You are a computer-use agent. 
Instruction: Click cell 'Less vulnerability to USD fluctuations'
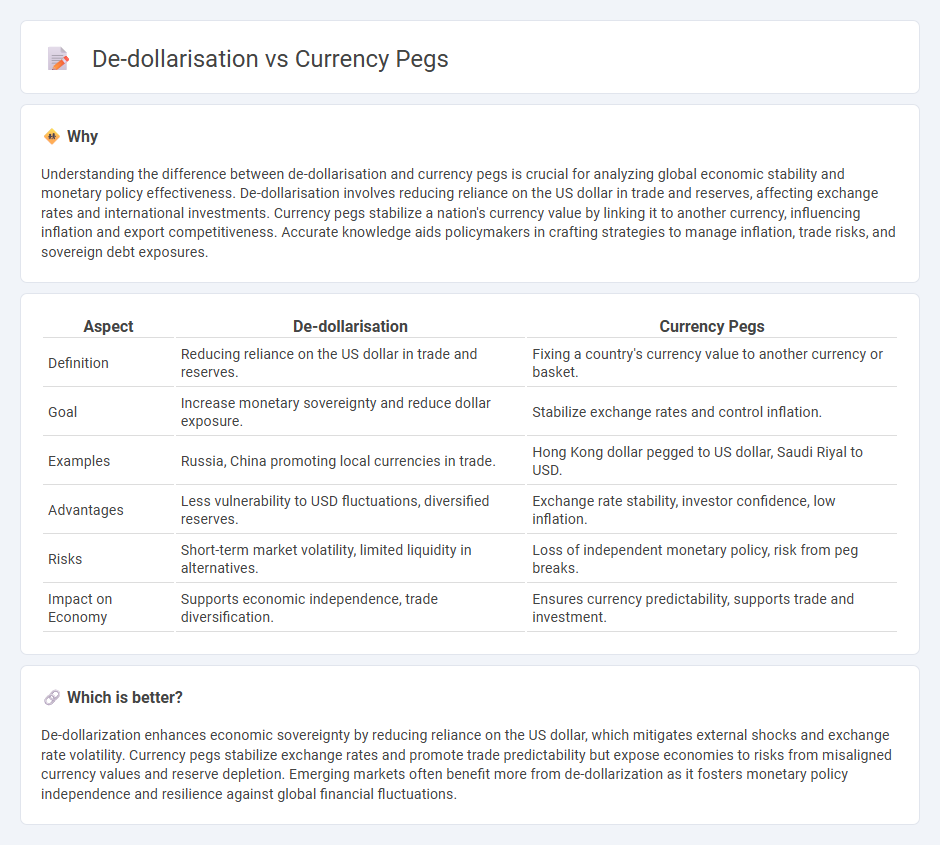350,510
